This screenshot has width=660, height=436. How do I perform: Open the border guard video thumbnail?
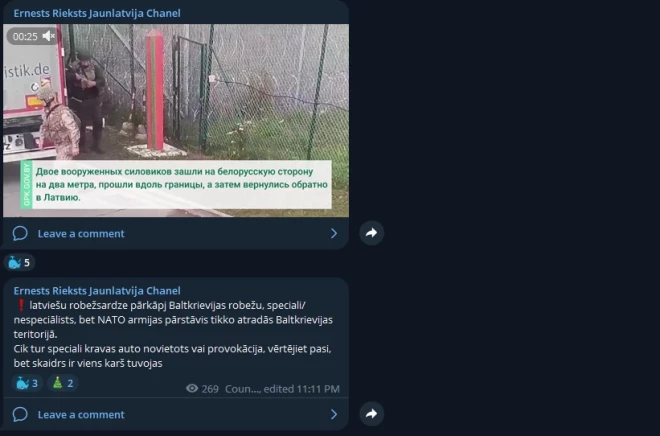click(x=176, y=120)
